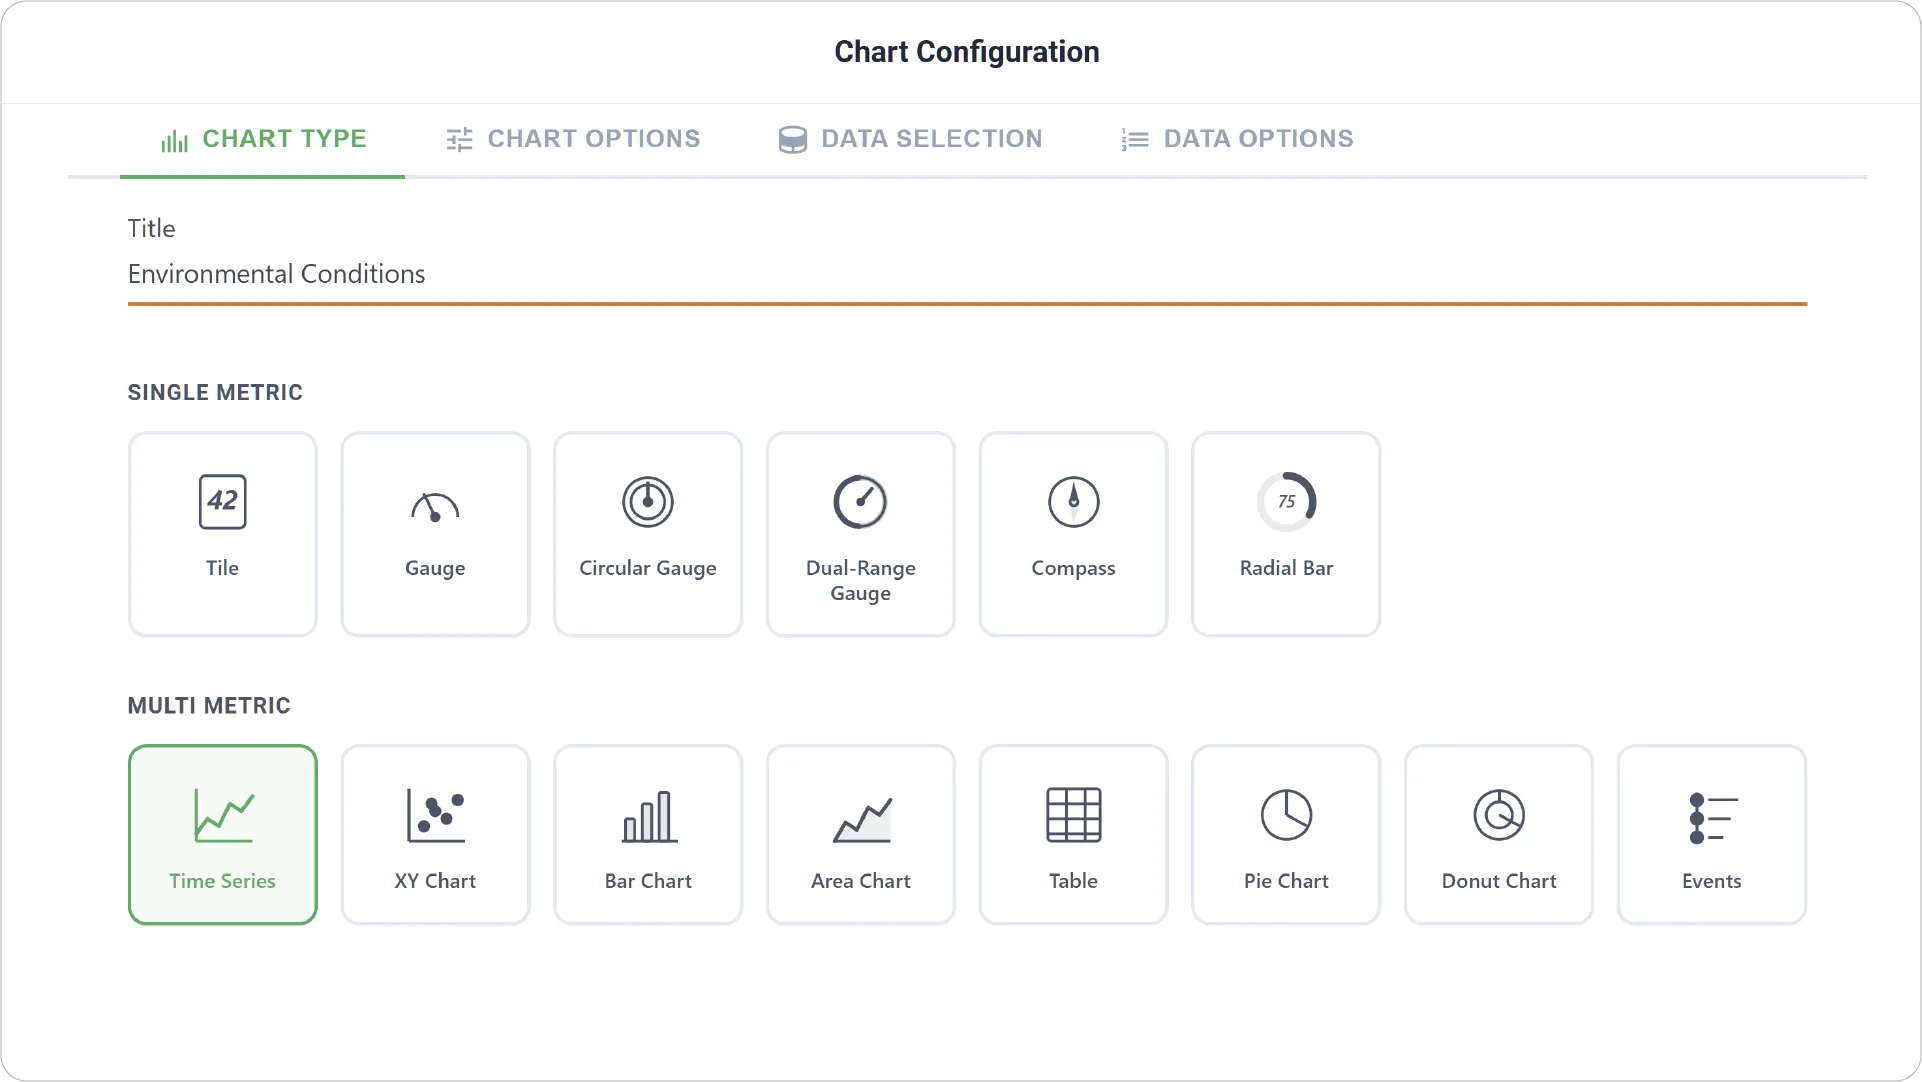
Task: Select the Bar Chart type
Action: point(648,834)
